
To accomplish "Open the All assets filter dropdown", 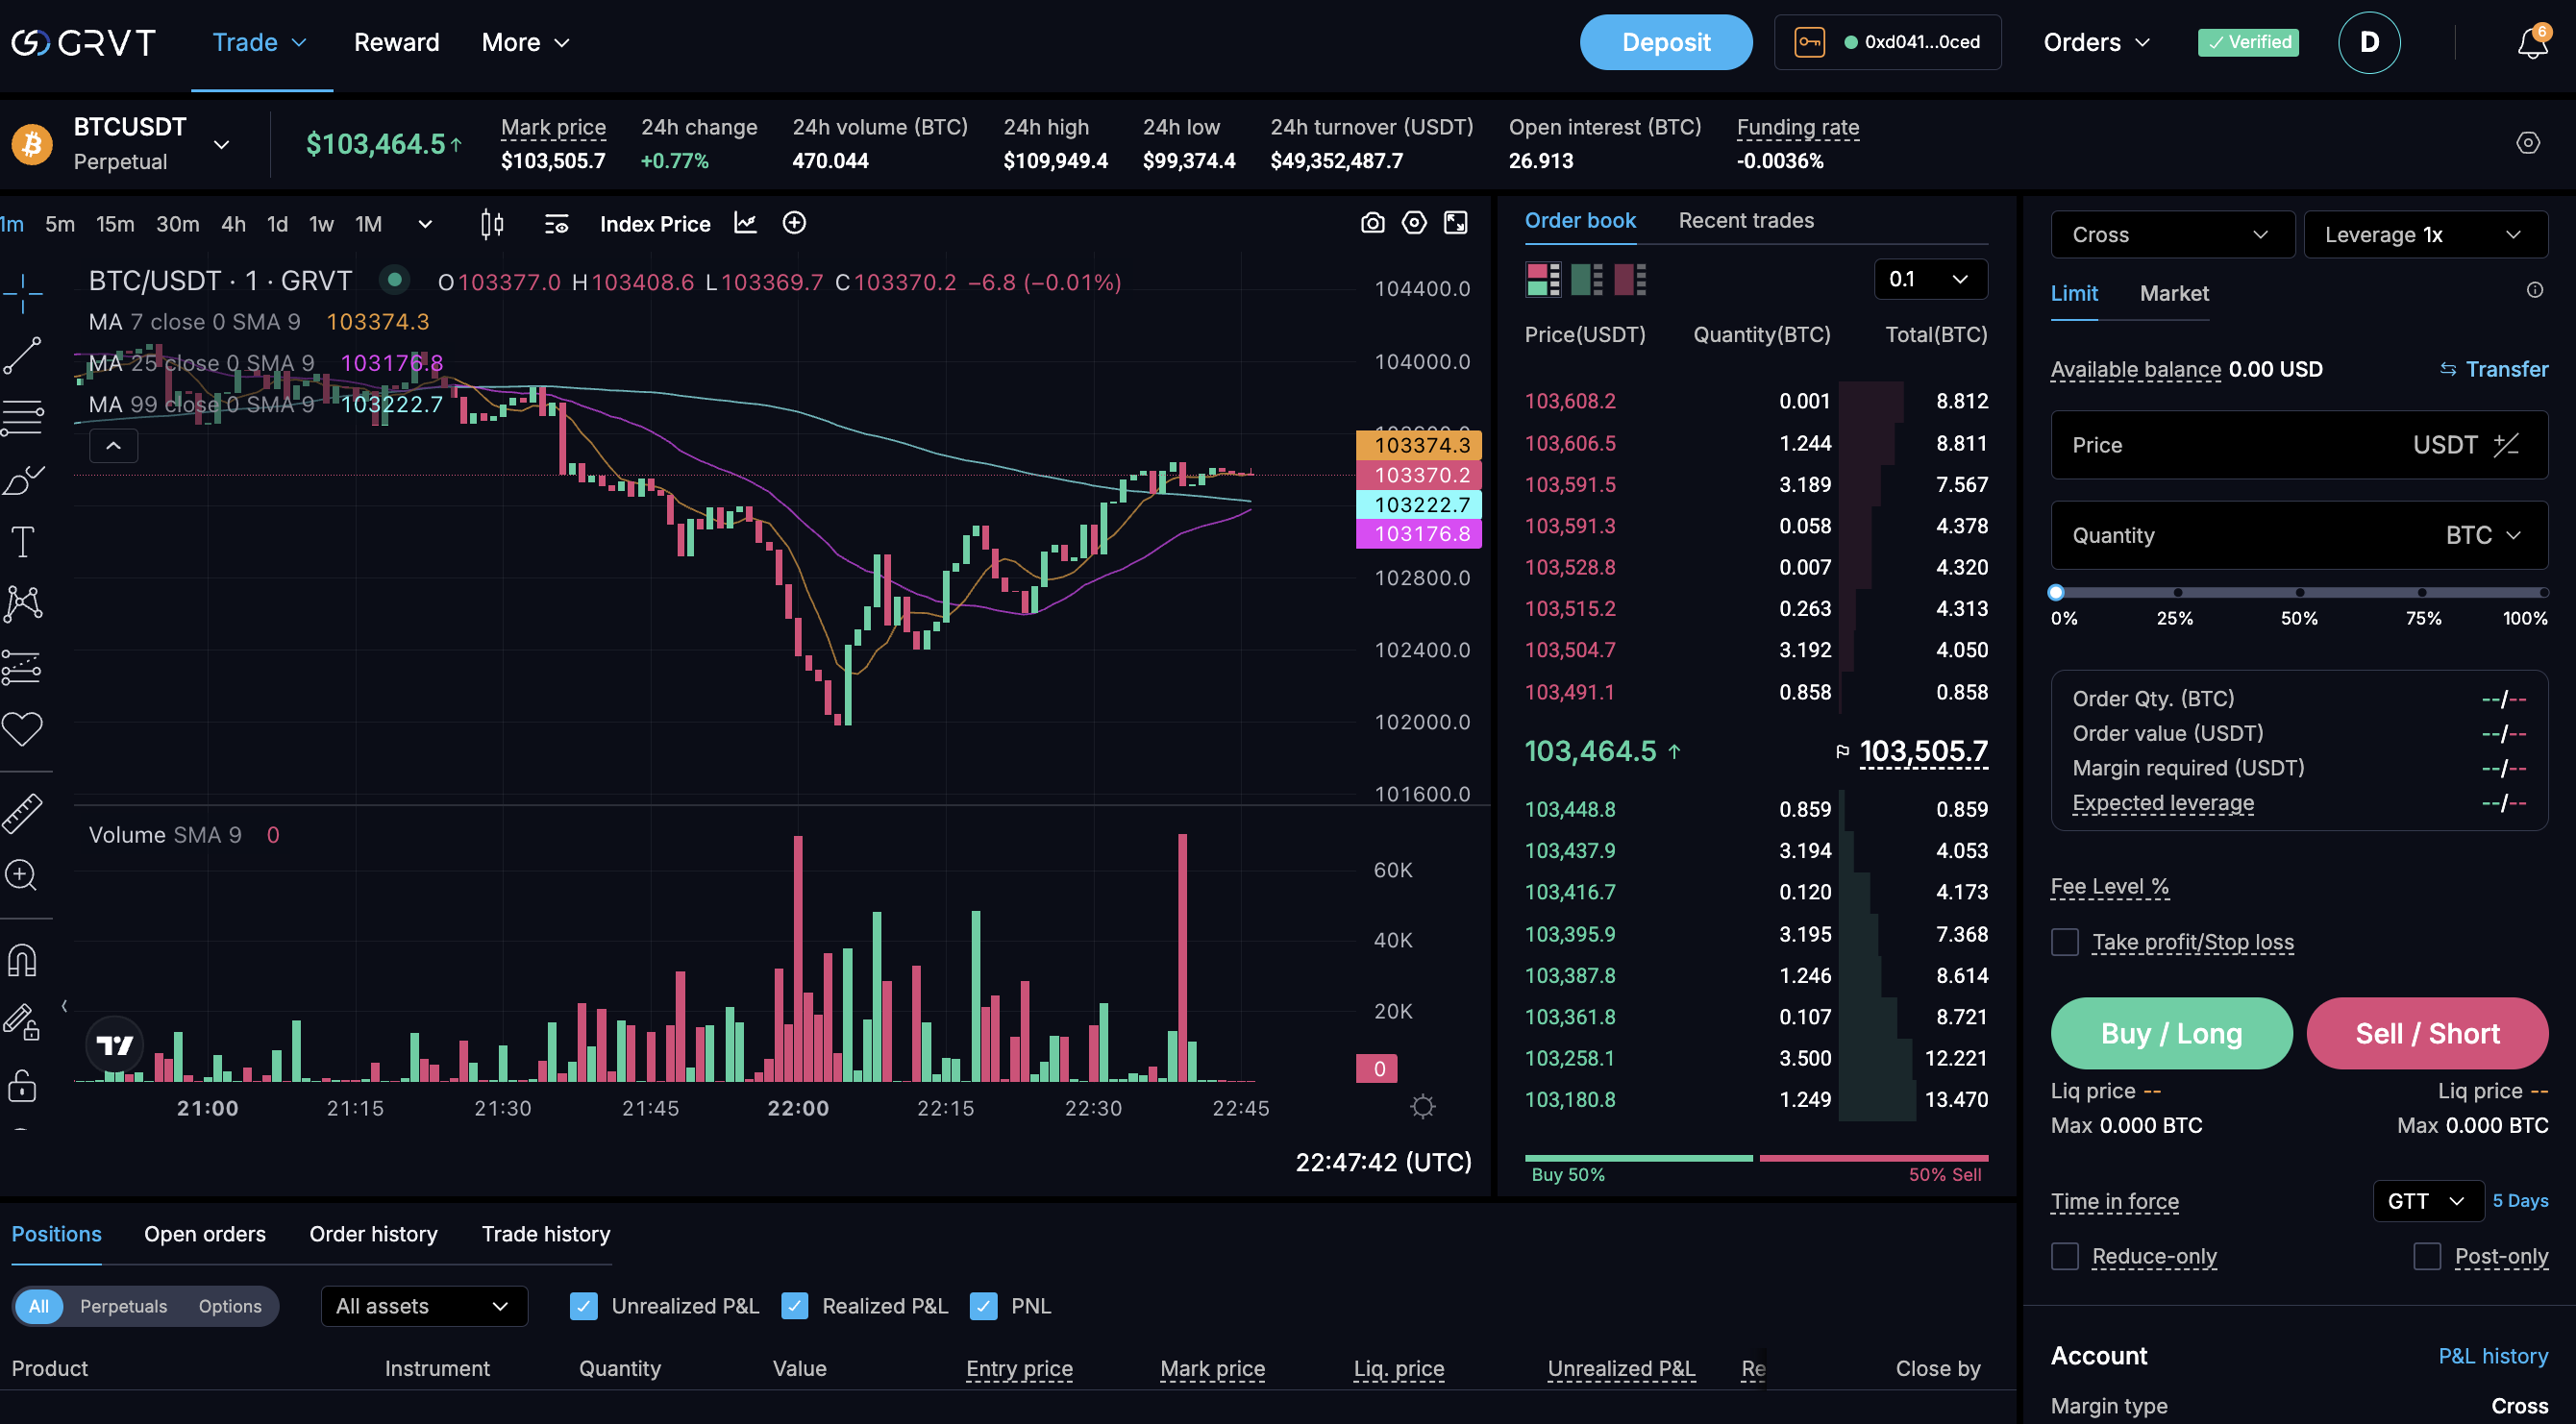I will tap(423, 1306).
